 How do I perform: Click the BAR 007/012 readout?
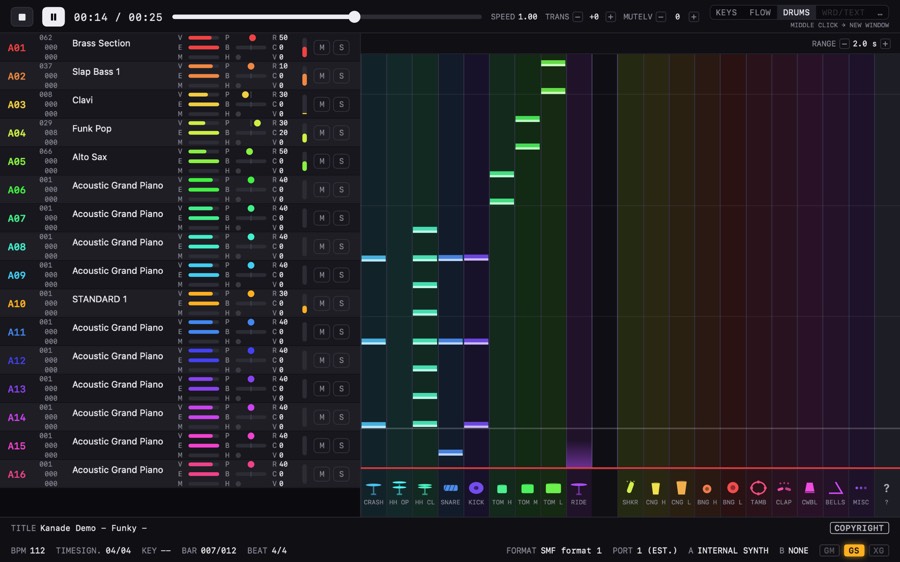[209, 551]
